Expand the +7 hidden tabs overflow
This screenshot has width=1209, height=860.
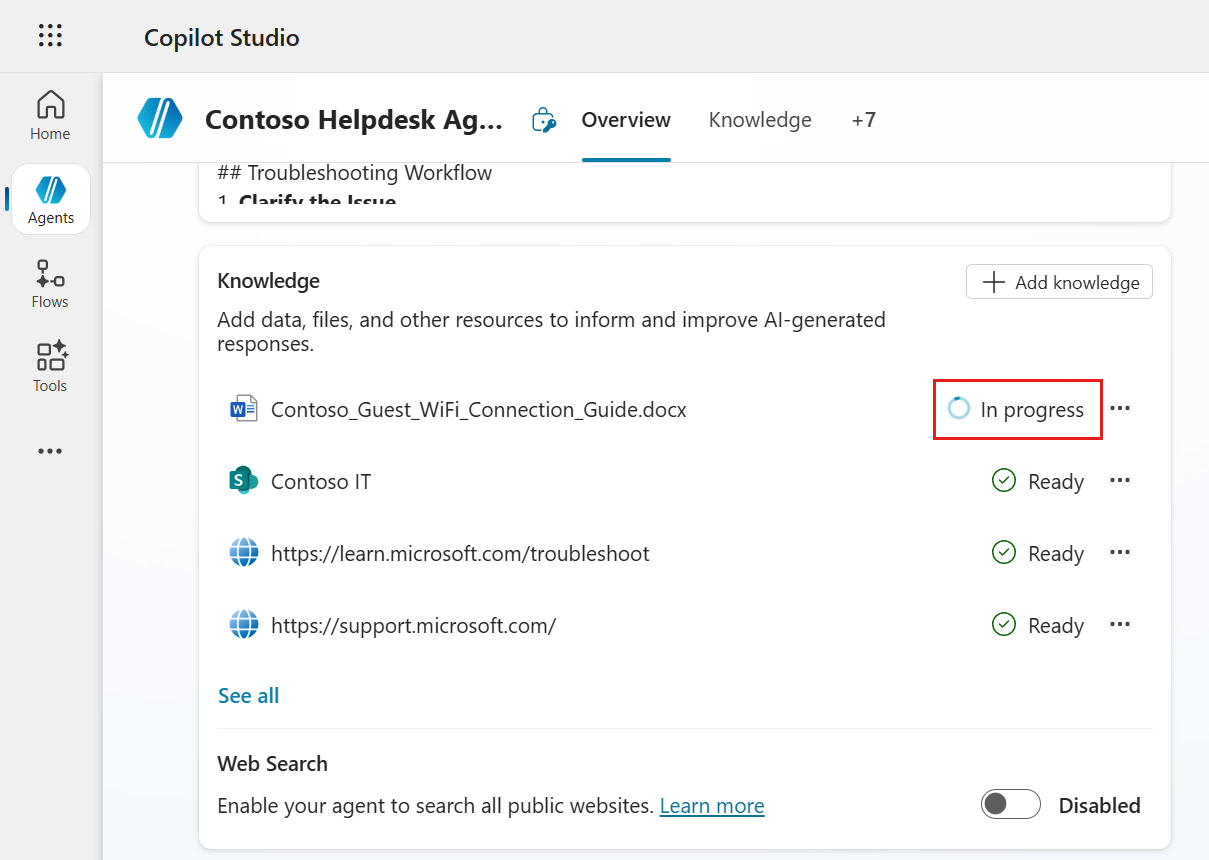click(x=863, y=120)
